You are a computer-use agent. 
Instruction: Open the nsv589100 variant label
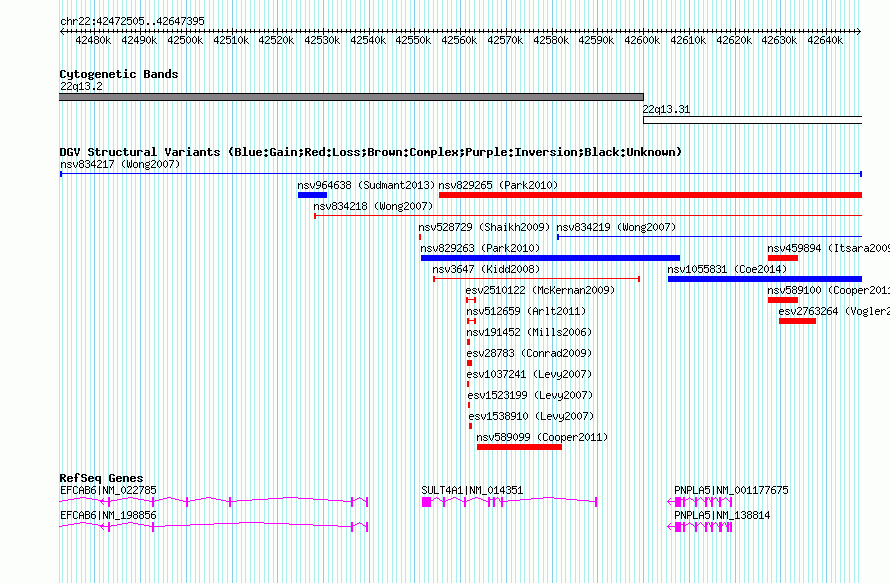click(828, 290)
